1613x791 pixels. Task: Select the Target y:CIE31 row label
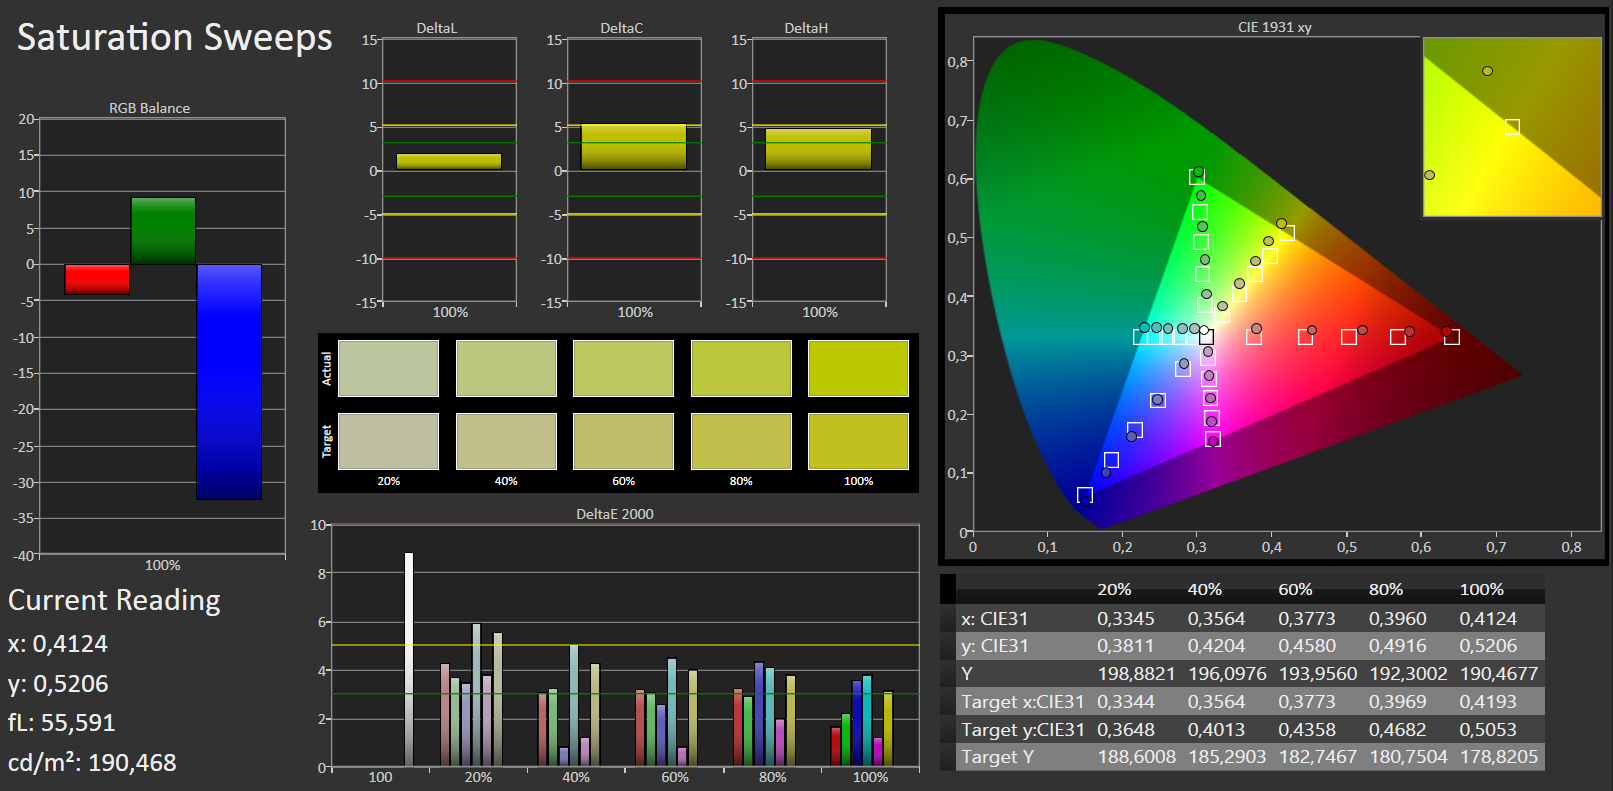click(x=1023, y=730)
